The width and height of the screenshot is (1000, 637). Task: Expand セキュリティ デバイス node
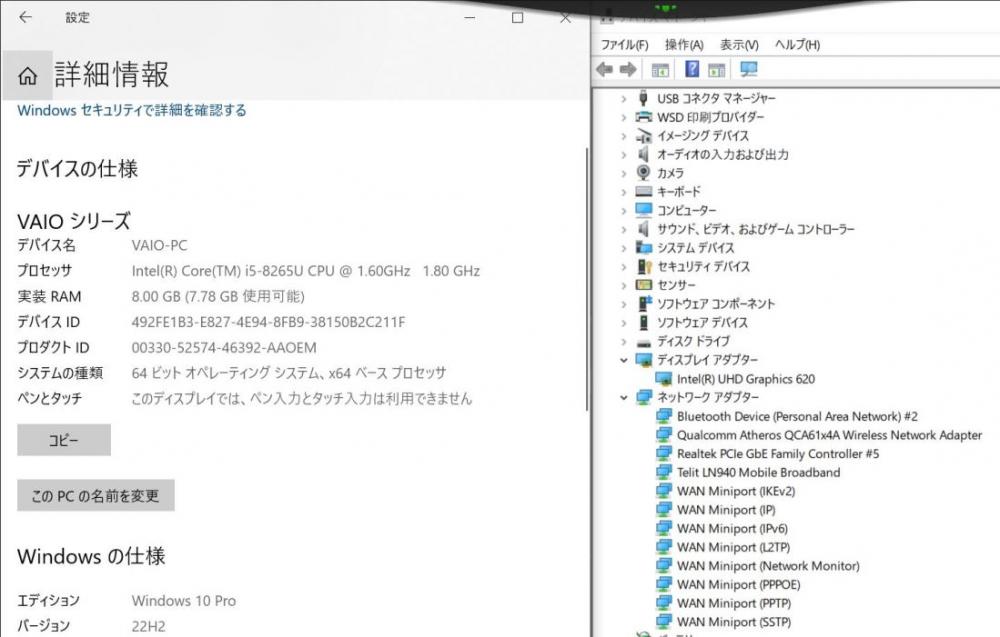coord(624,267)
